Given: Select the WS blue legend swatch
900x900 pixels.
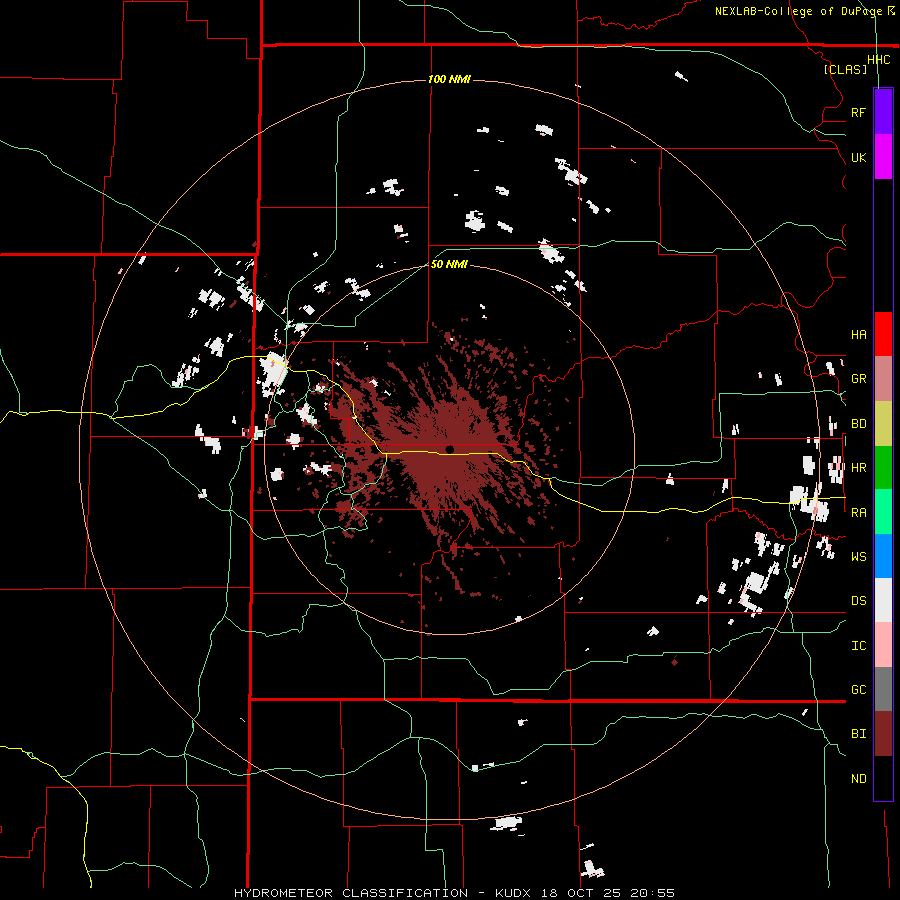Looking at the screenshot, I should coord(883,556).
